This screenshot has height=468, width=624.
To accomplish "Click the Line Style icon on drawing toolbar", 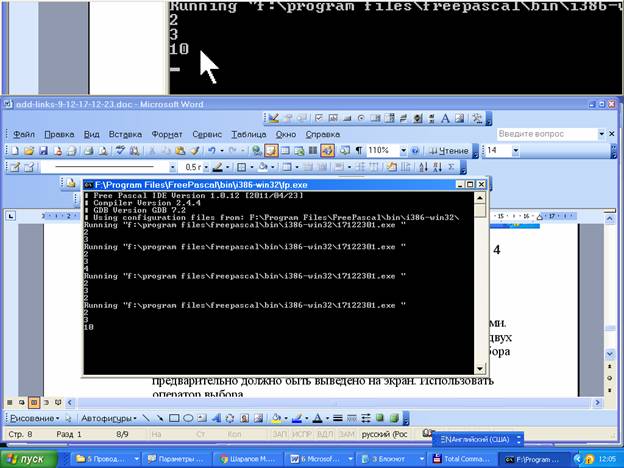I will coord(338,418).
